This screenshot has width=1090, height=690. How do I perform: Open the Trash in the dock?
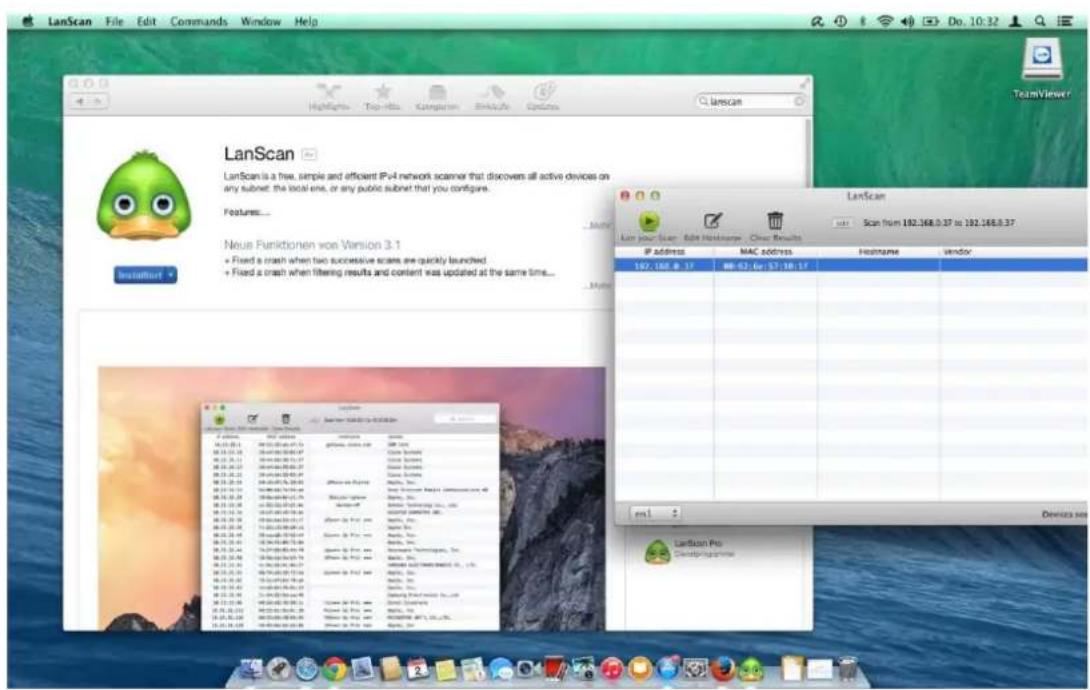847,669
